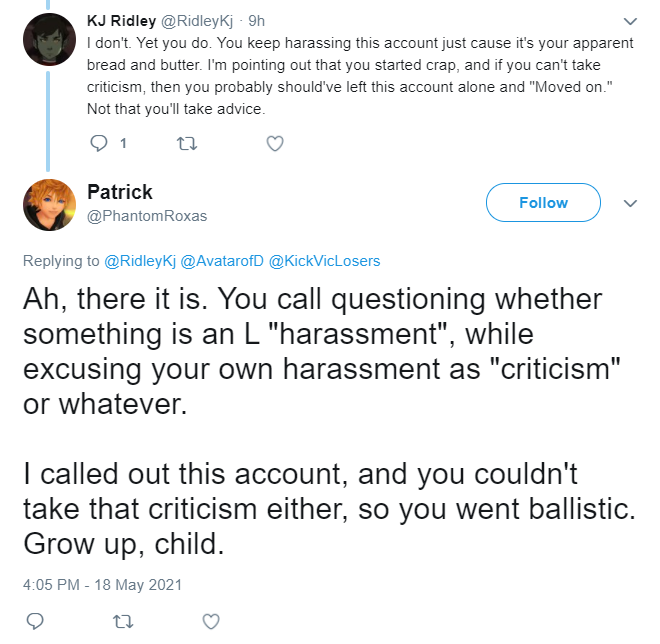The height and width of the screenshot is (644, 660).
Task: Open the @RidleyKj mention link
Action: coord(140,261)
